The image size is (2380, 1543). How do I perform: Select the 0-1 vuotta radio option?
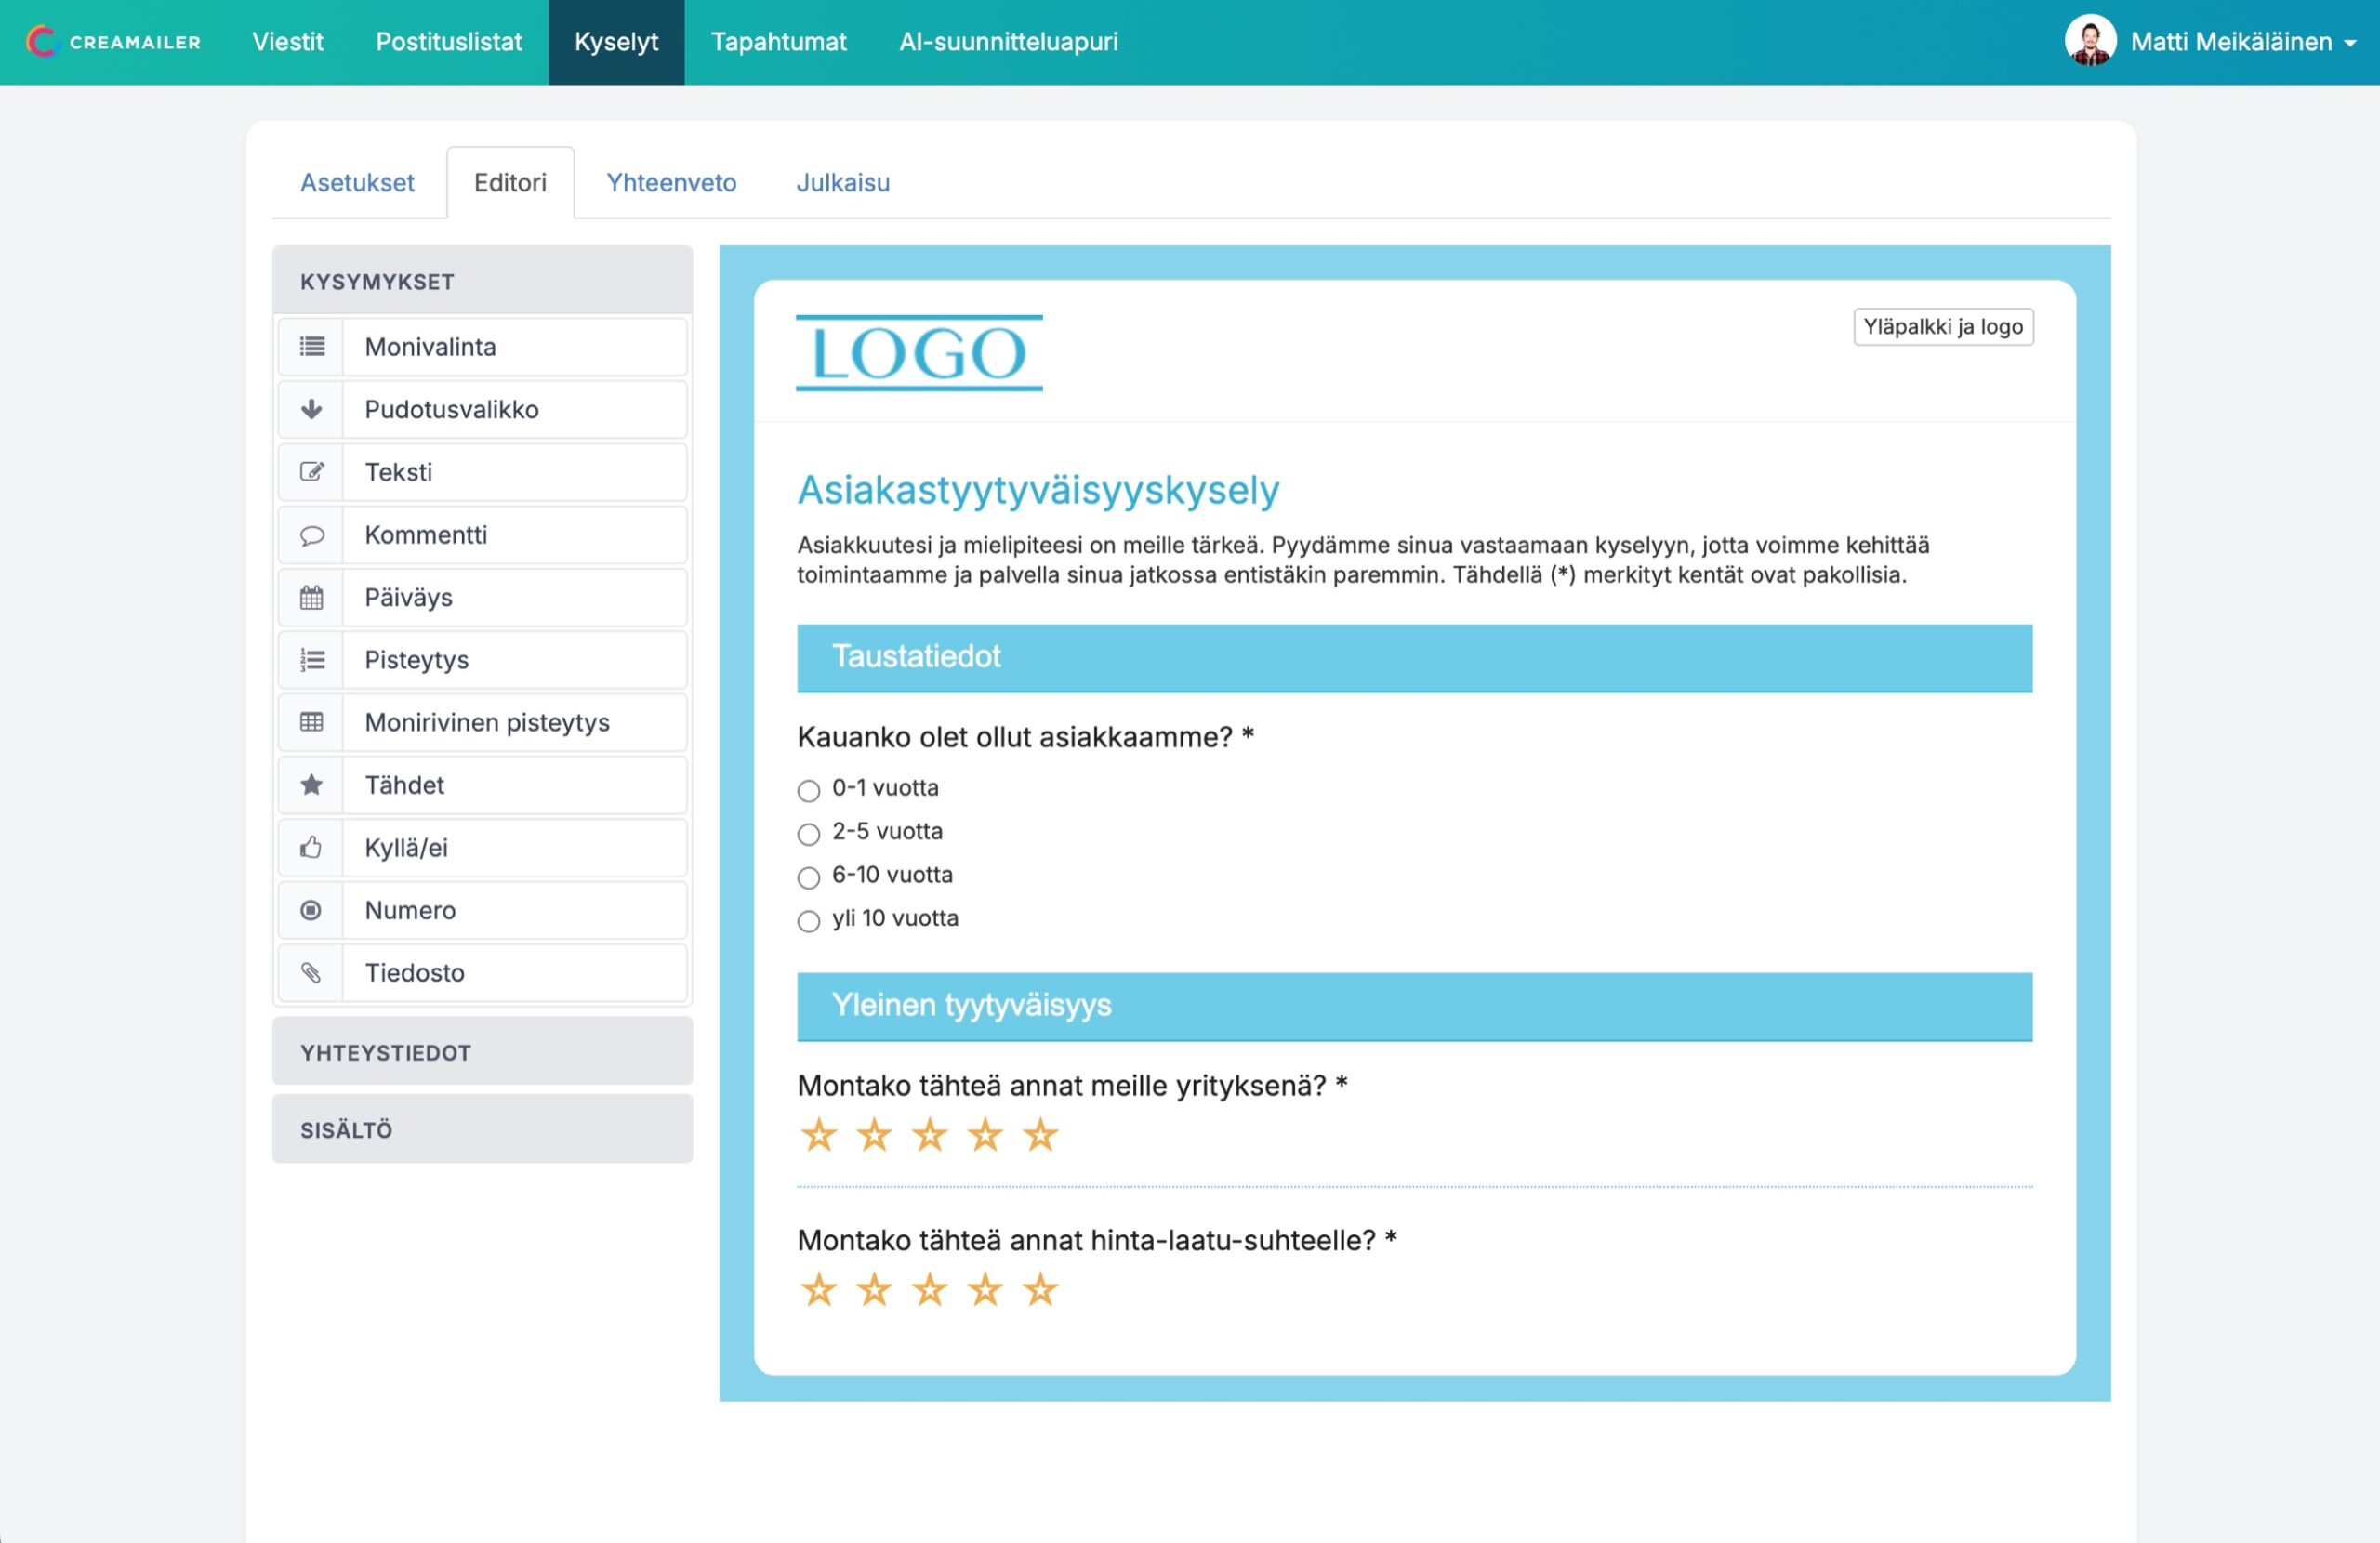coord(808,790)
